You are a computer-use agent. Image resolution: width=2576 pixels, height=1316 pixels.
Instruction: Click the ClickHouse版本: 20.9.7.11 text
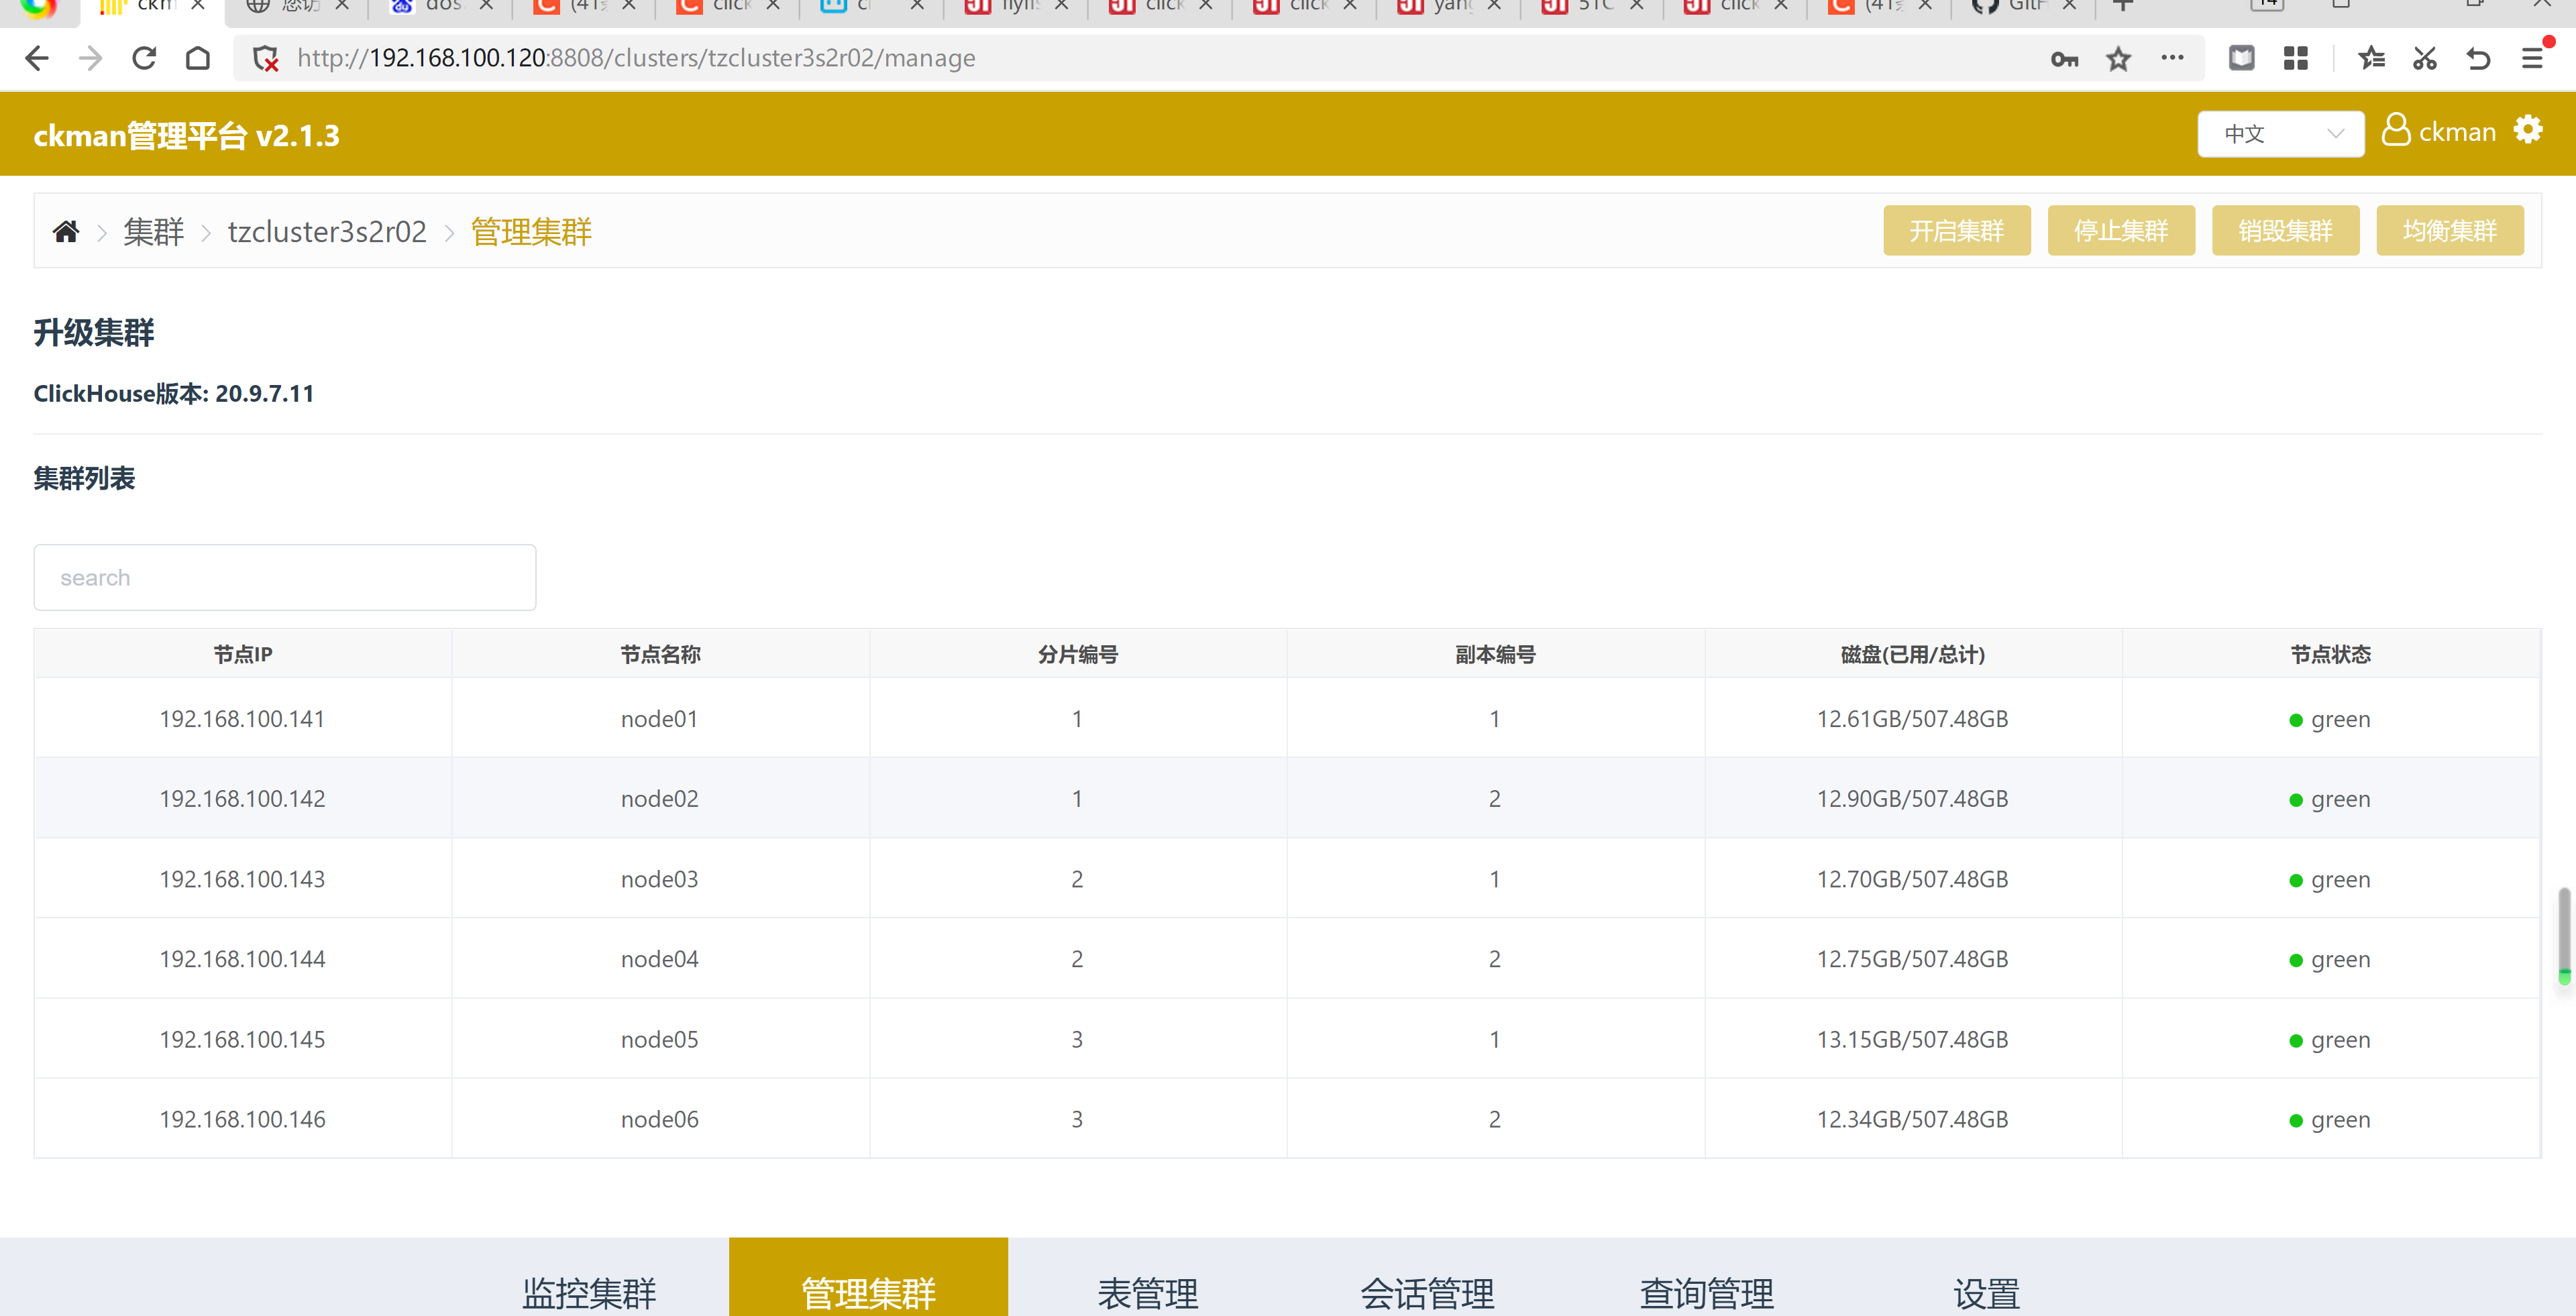pos(174,393)
